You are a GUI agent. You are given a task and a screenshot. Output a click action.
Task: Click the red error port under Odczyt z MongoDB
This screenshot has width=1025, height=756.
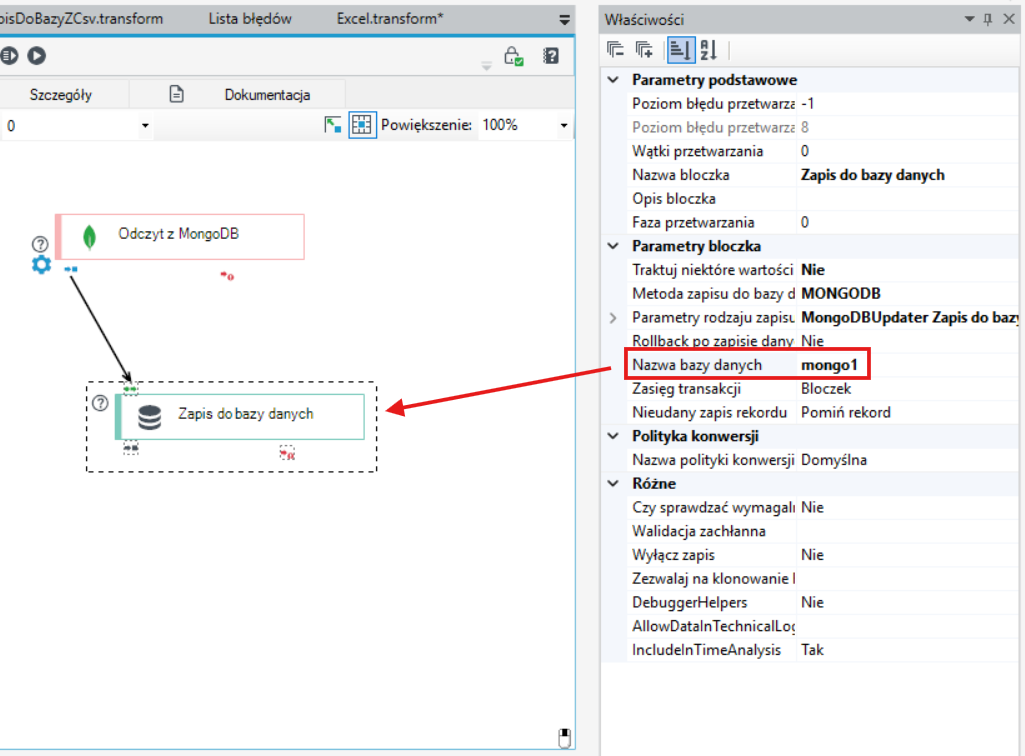[x=227, y=276]
